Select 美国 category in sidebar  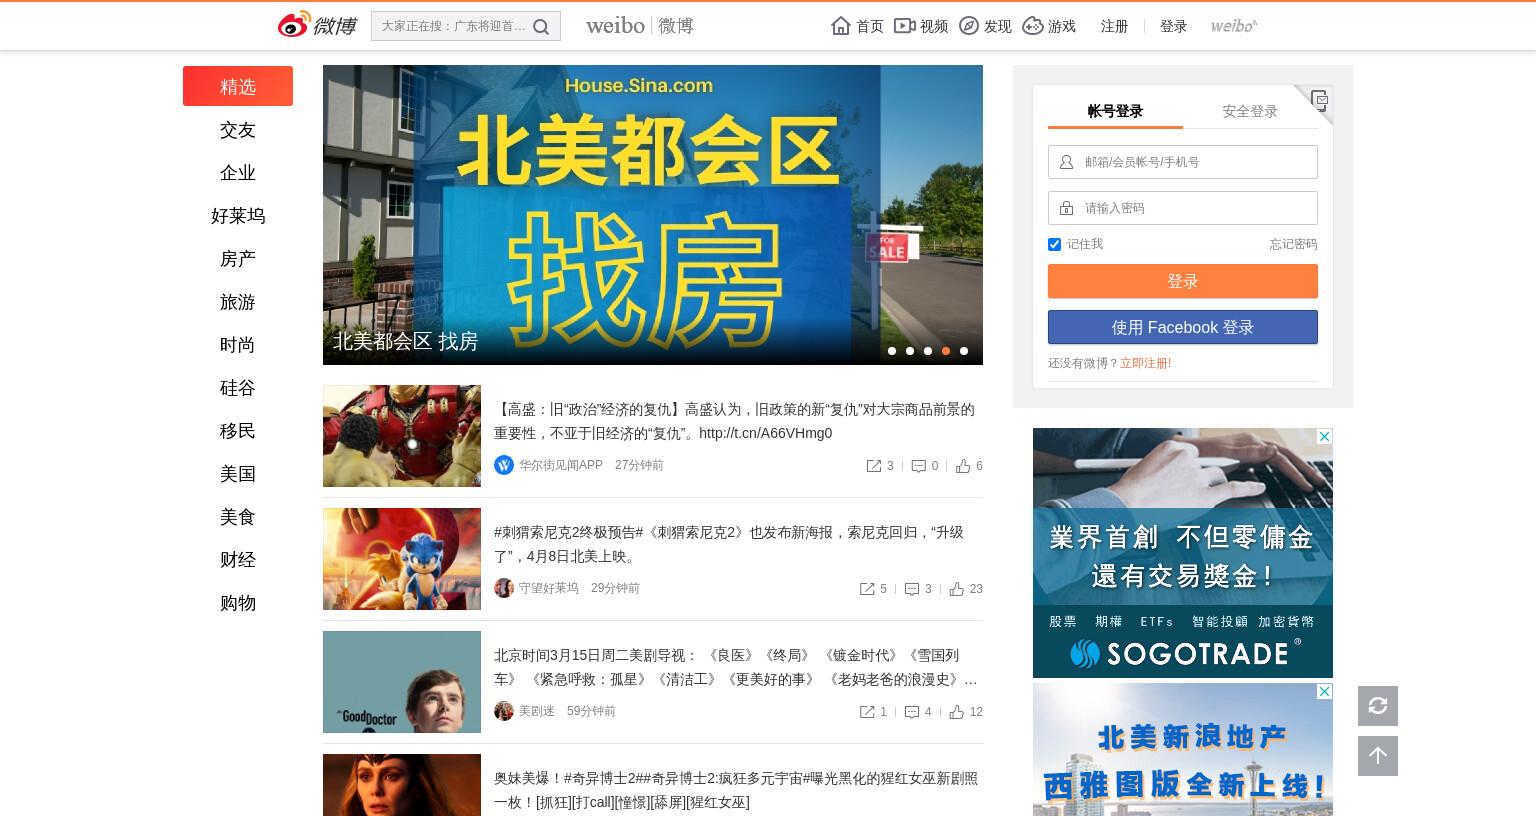238,474
